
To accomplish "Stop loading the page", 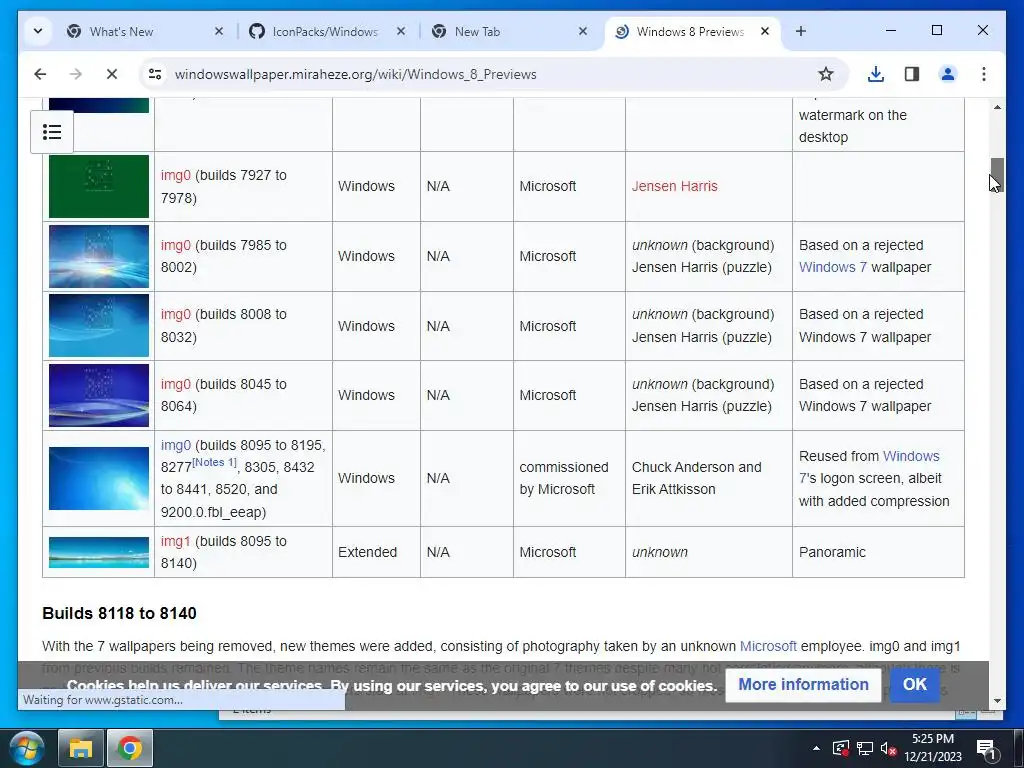I will (112, 74).
